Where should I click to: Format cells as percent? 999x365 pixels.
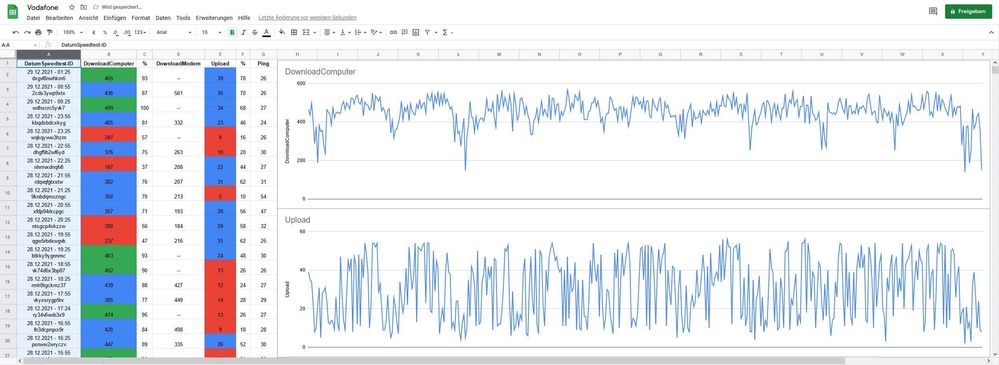point(104,32)
